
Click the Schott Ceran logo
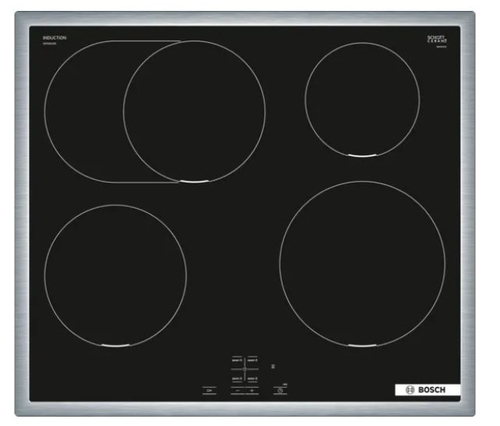tap(437, 39)
